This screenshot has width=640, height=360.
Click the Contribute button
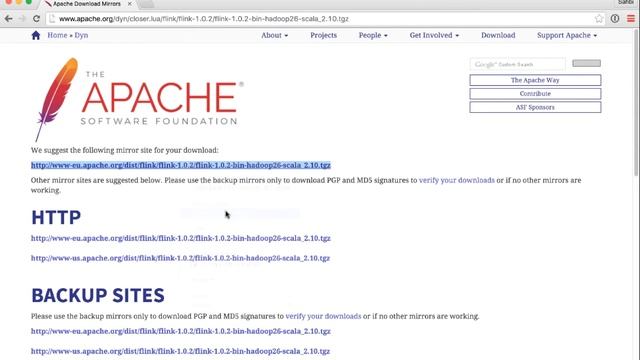535,93
